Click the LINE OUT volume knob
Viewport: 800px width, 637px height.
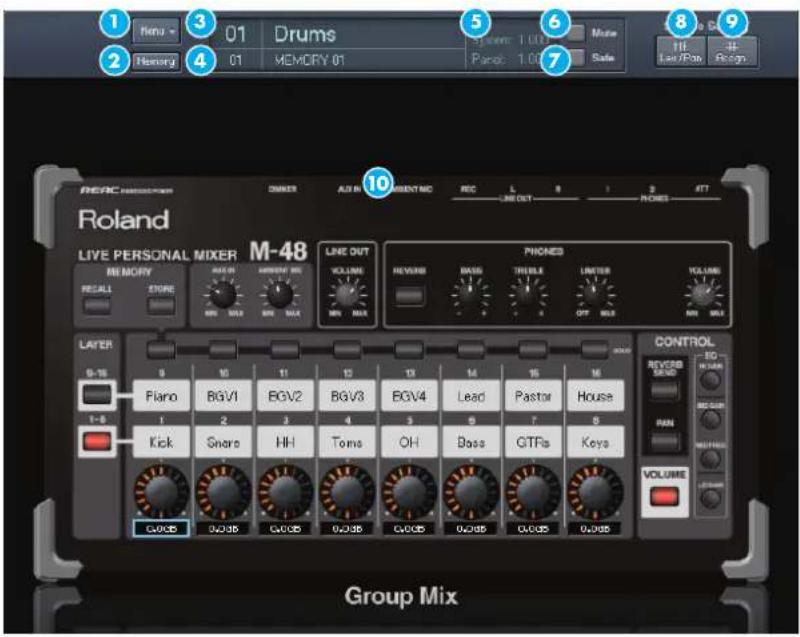347,294
